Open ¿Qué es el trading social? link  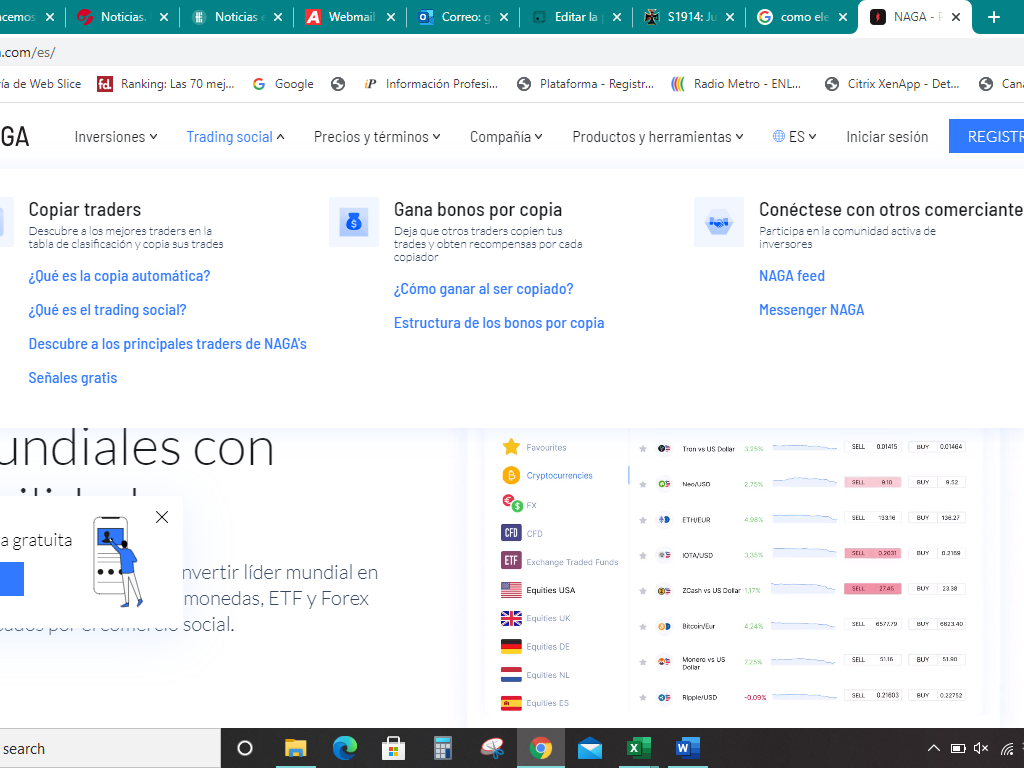pos(107,310)
